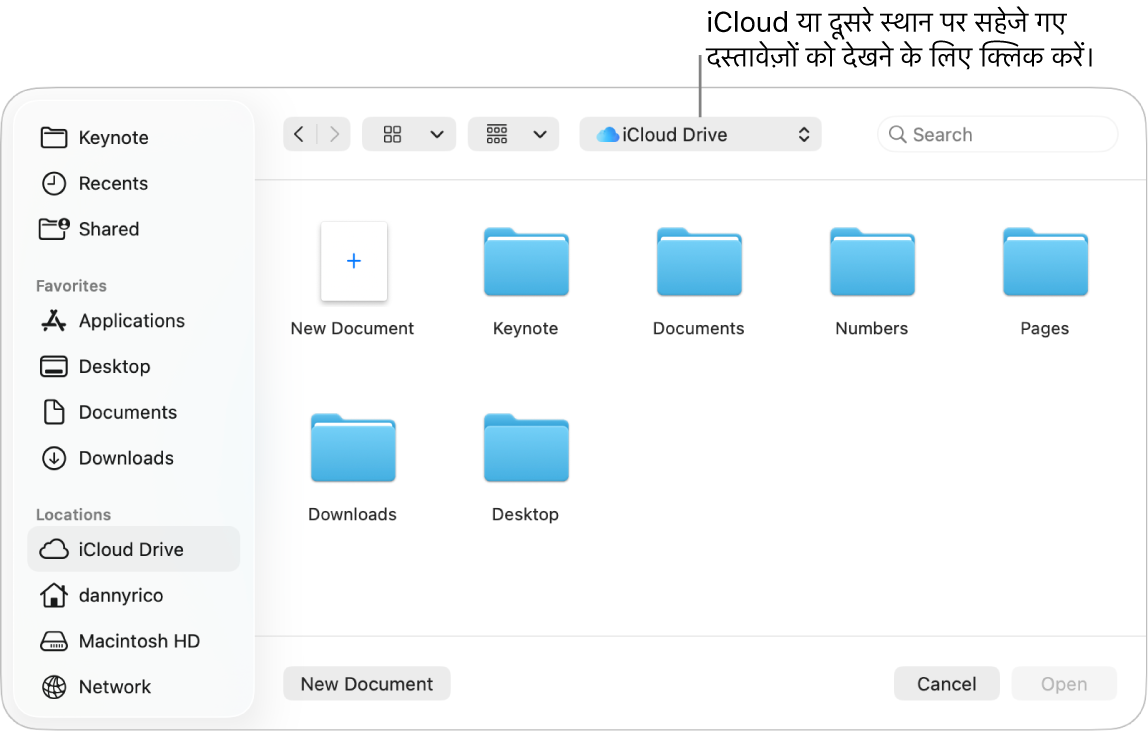Open the dannyrico home location
1148x732 pixels.
(x=102, y=595)
